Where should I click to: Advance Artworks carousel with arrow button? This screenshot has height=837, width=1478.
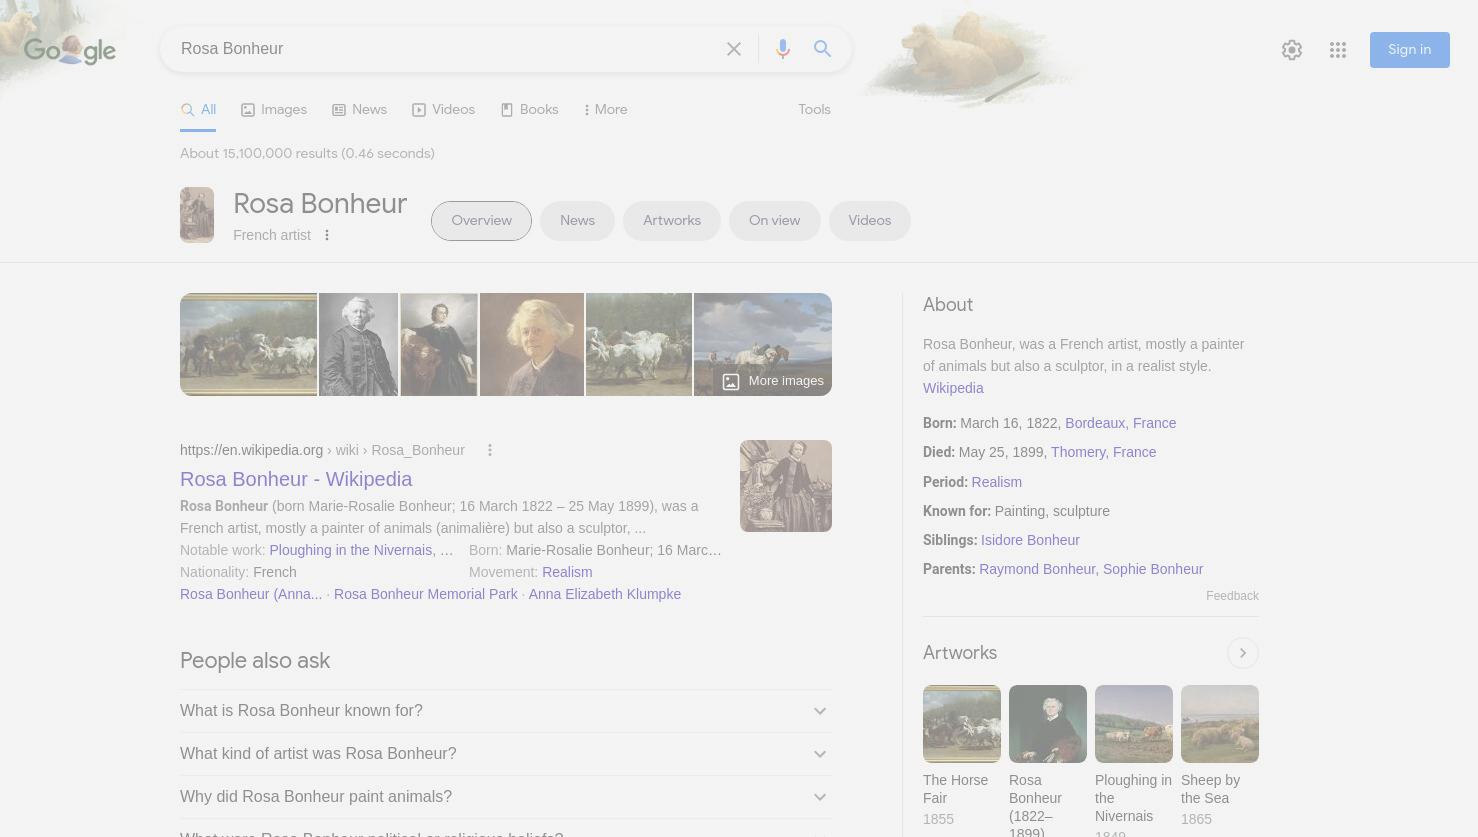1243,653
